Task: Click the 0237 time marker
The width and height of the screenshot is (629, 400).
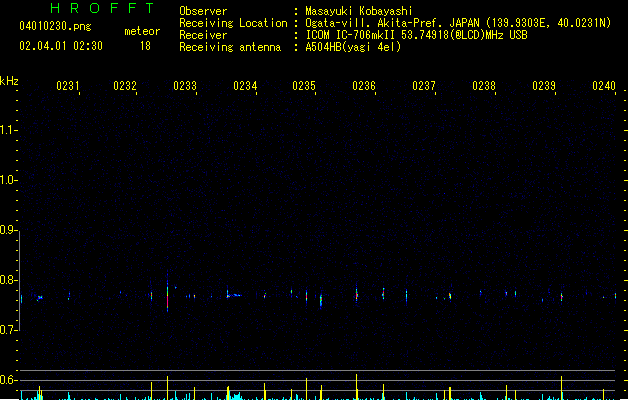Action: [424, 85]
